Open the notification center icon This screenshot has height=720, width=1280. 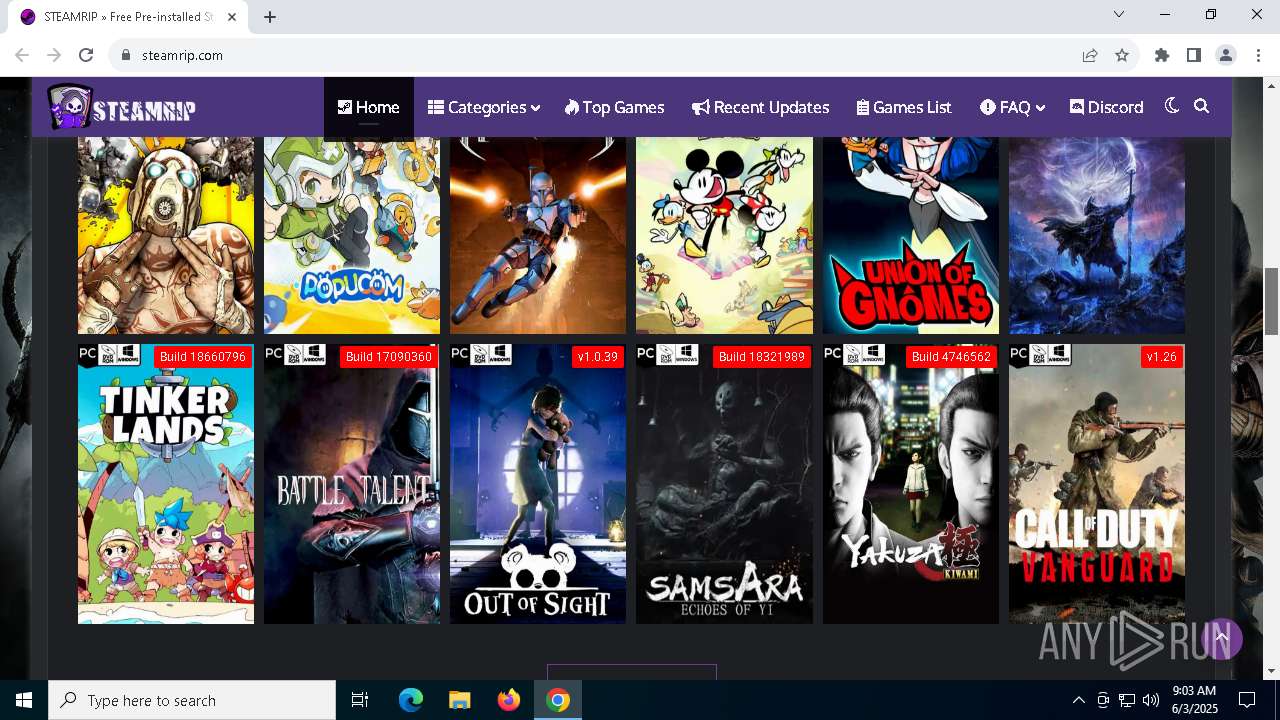point(1247,700)
